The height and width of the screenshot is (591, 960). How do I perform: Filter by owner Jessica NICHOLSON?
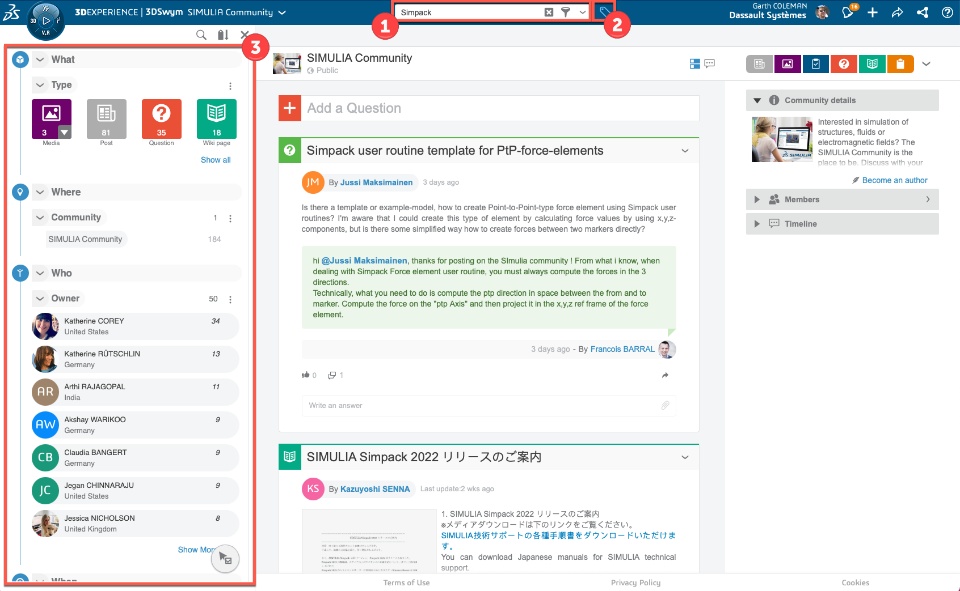(135, 523)
